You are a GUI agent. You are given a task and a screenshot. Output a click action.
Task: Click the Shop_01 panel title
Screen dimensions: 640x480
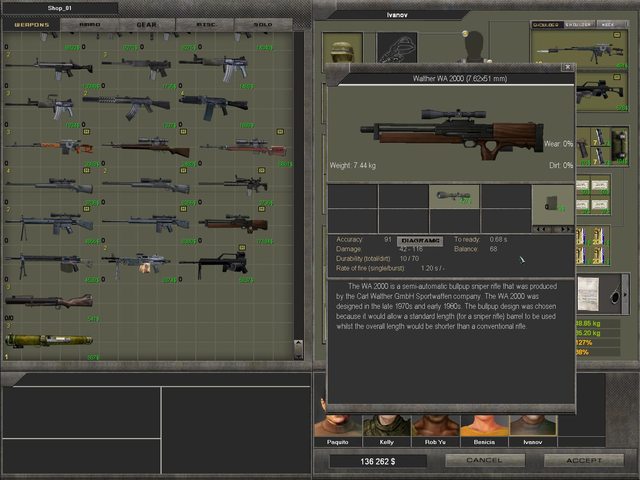[x=60, y=8]
